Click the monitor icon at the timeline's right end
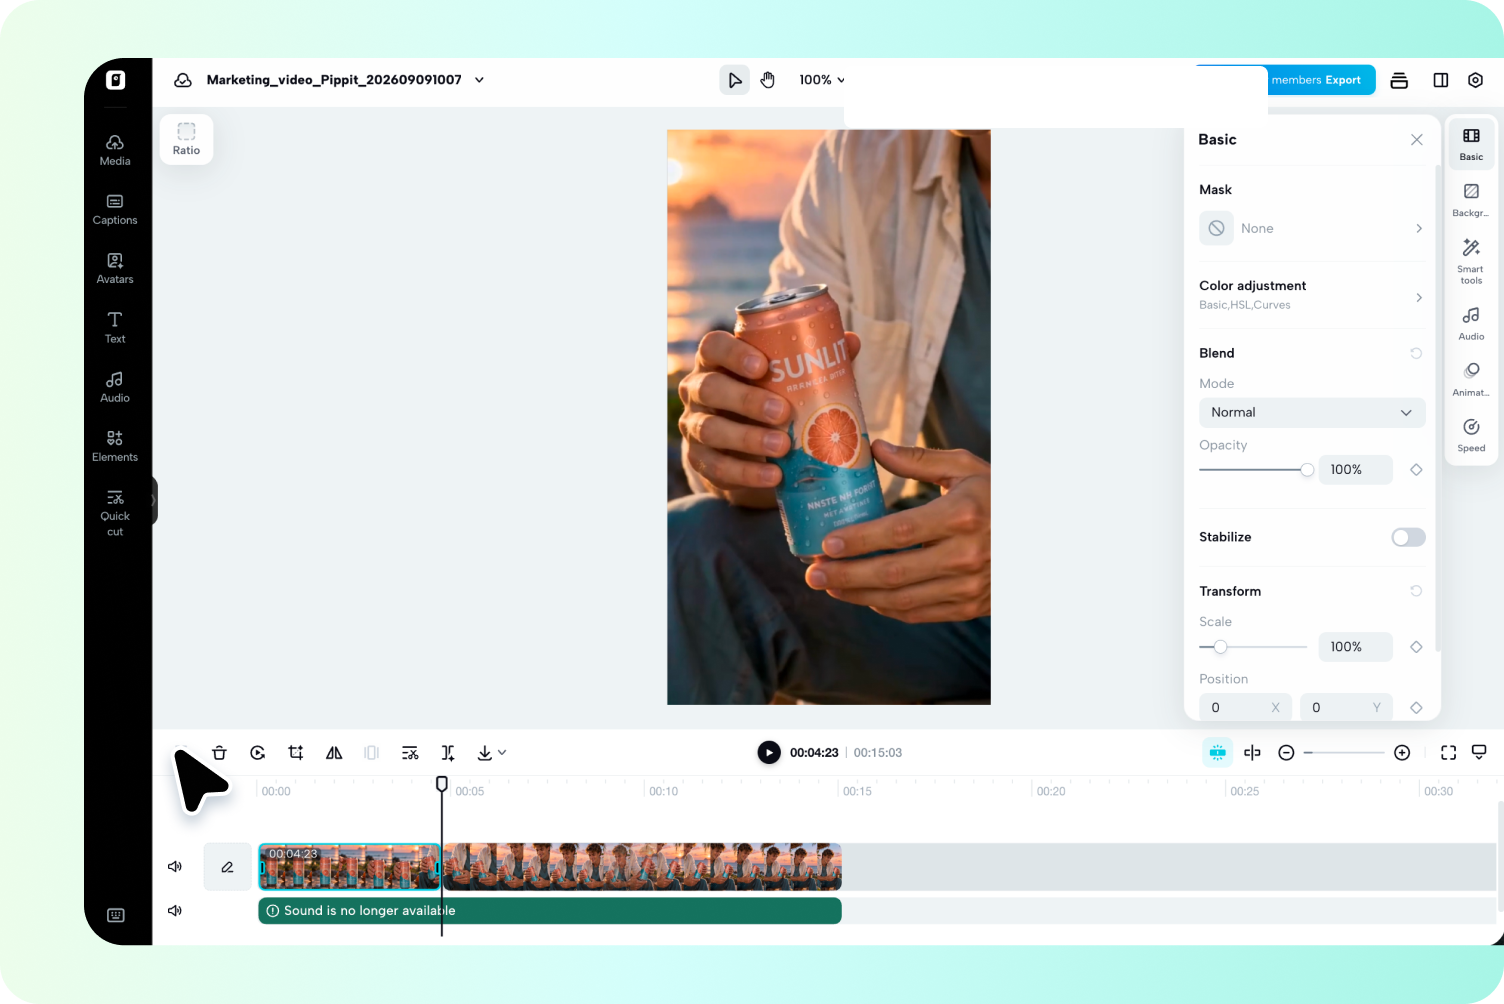This screenshot has height=1004, width=1504. pos(1479,753)
